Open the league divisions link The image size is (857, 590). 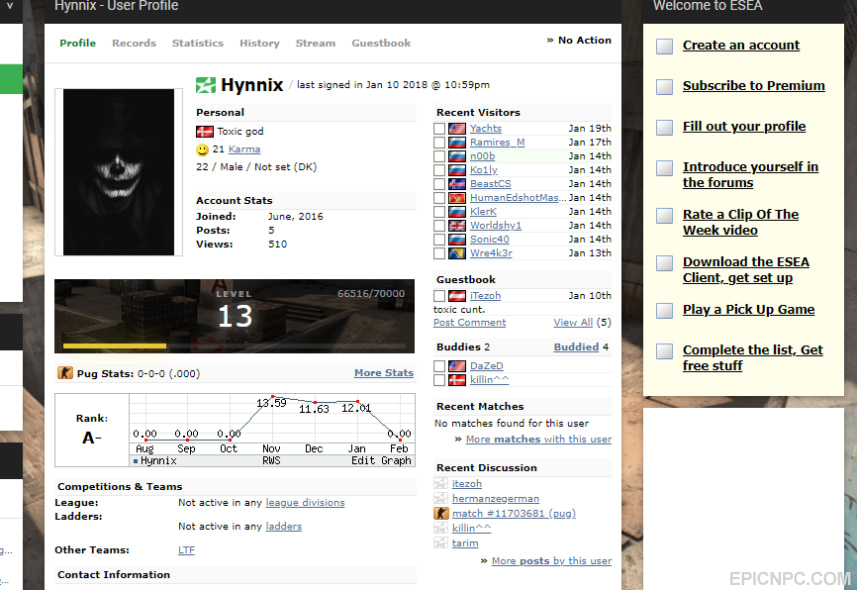[305, 503]
